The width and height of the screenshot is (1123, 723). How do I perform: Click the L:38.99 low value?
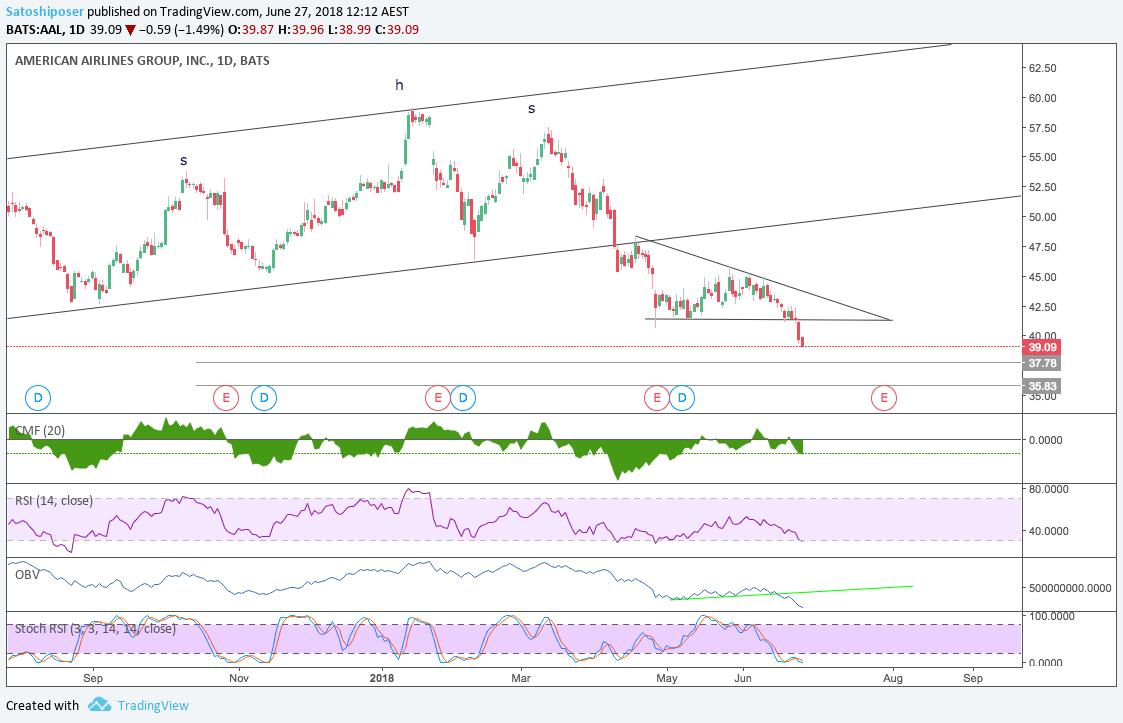tap(350, 30)
